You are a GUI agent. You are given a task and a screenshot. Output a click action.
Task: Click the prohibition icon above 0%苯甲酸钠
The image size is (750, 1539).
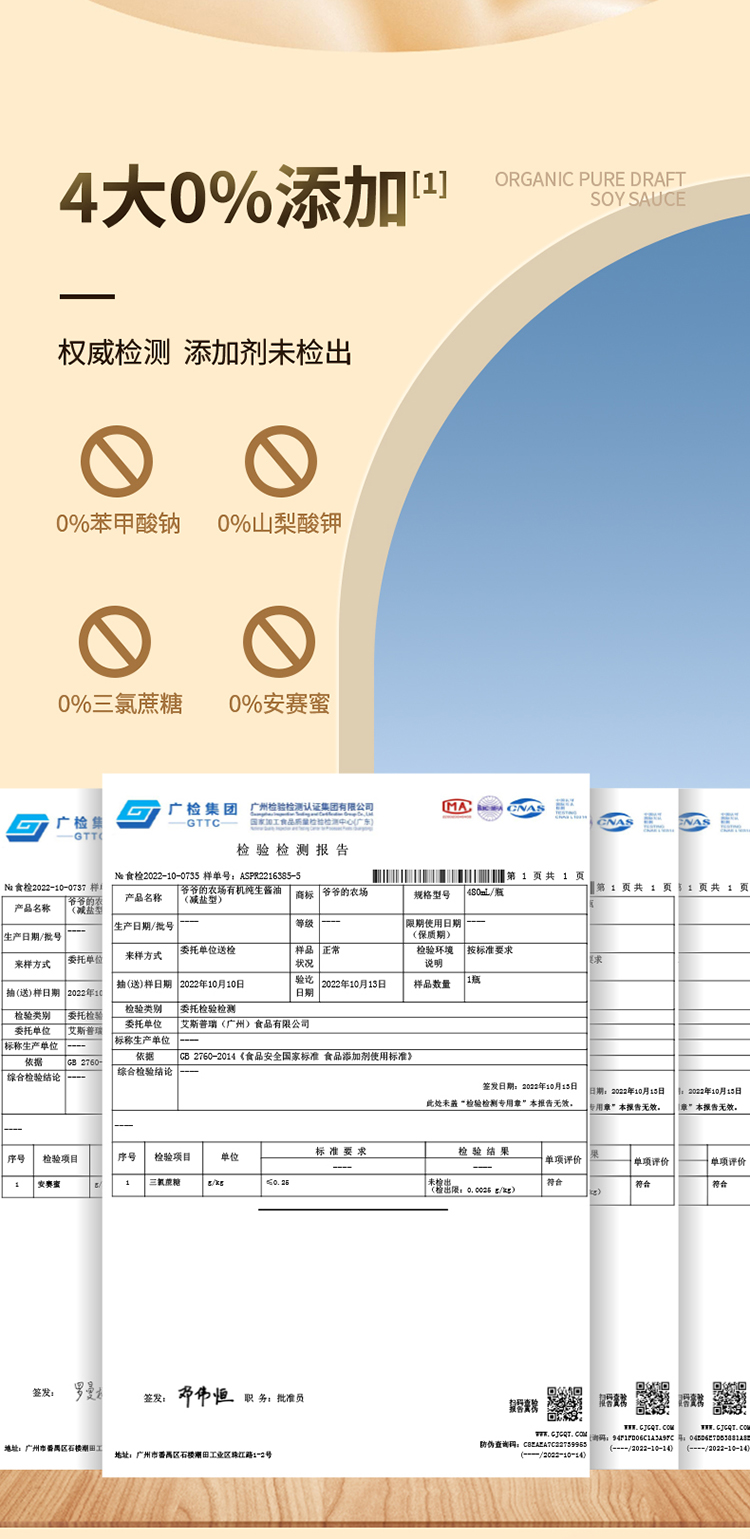pos(116,461)
